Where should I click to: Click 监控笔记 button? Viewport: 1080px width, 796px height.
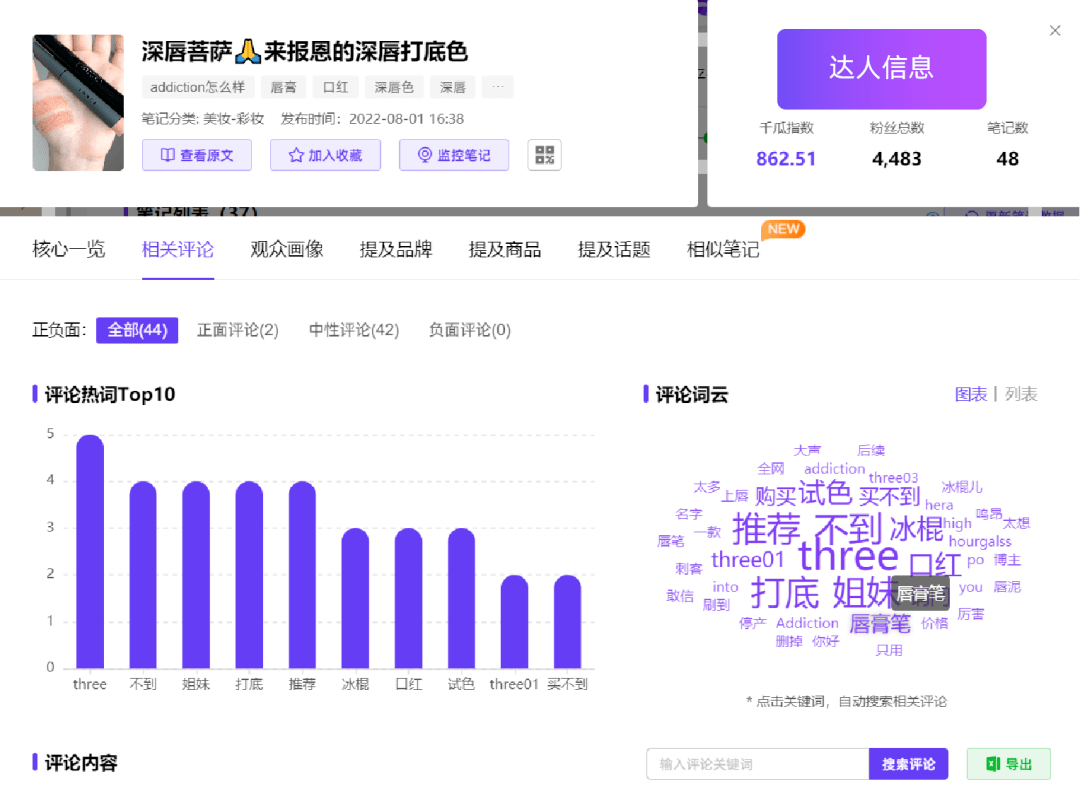(454, 155)
